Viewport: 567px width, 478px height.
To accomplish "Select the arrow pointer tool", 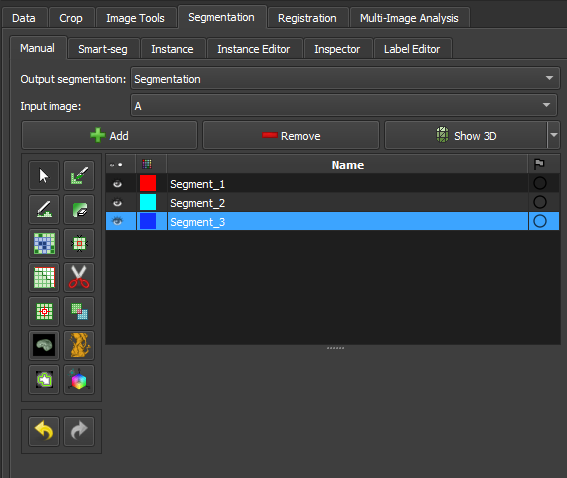I will click(44, 176).
